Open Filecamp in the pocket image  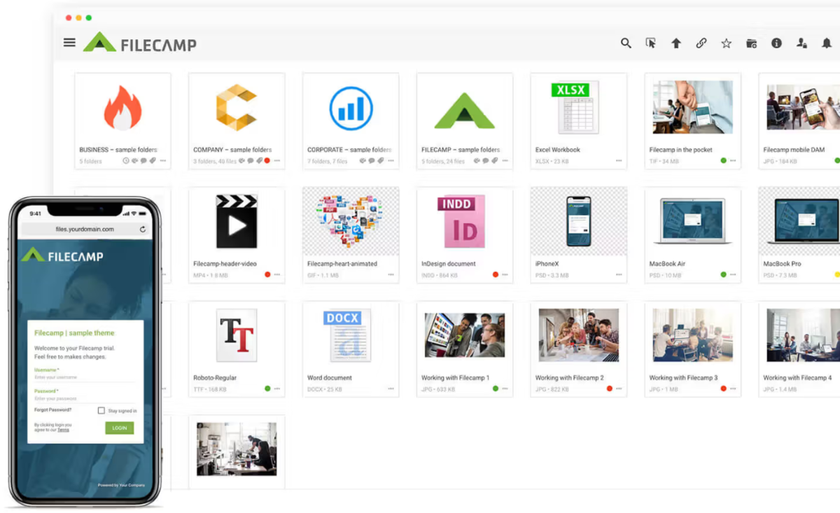point(693,107)
